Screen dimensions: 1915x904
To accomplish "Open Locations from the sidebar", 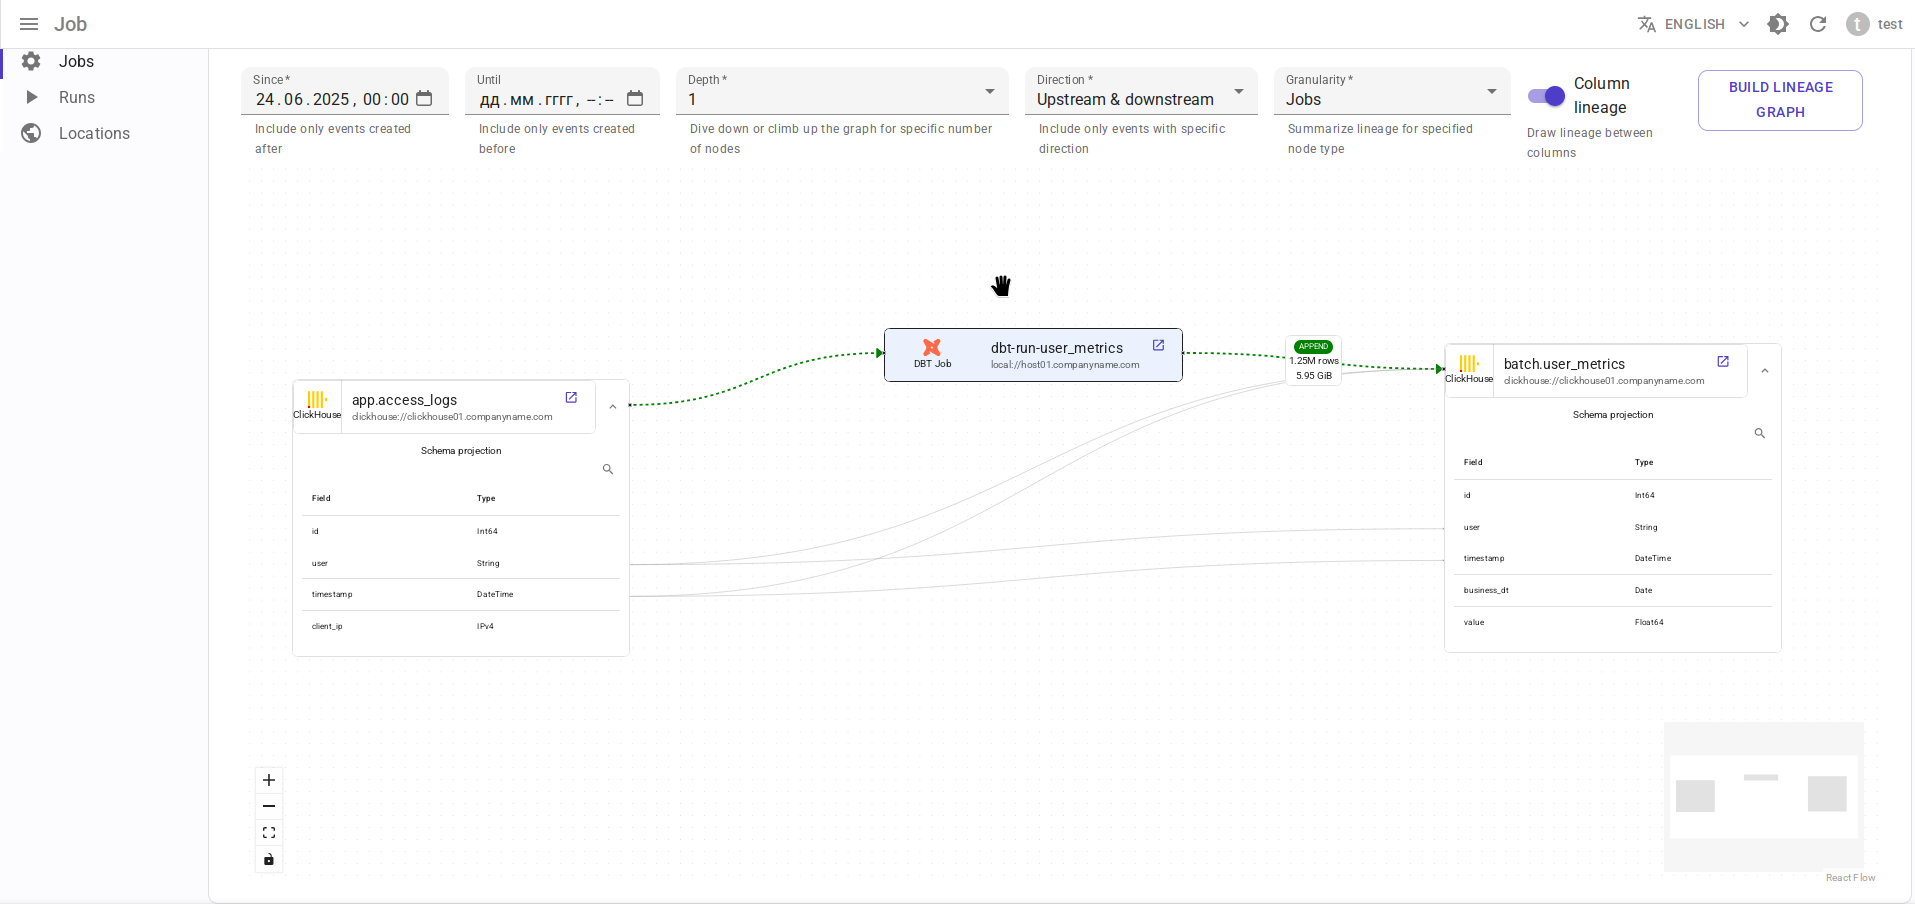I will pos(94,133).
